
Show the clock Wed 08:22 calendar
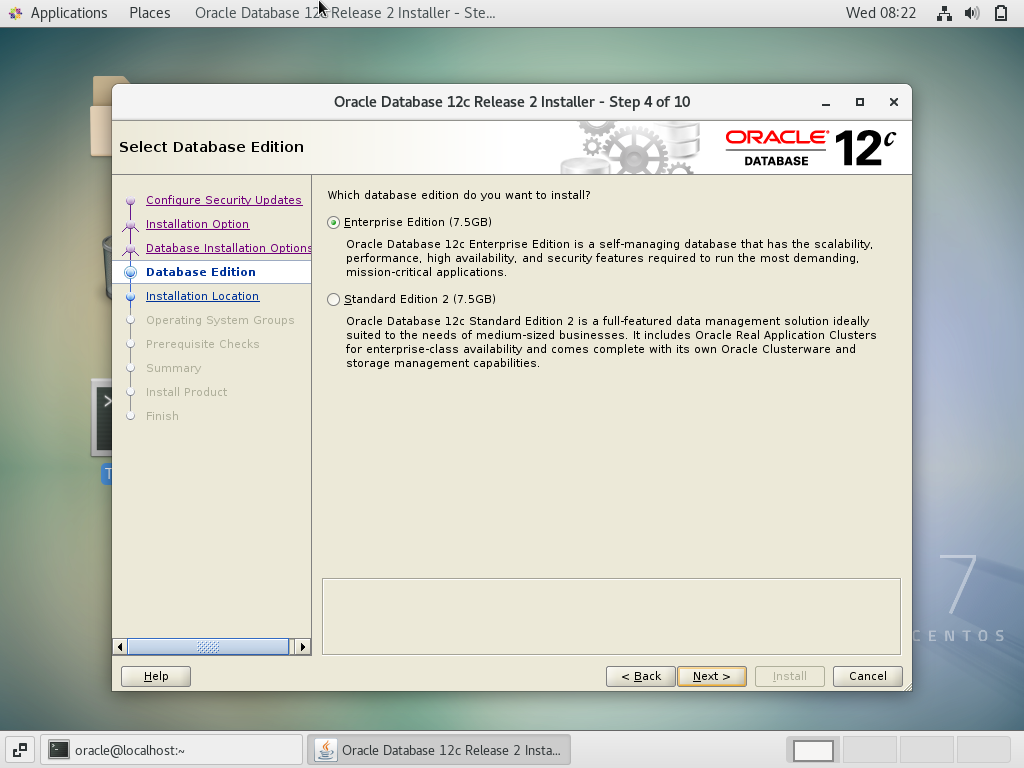[880, 13]
